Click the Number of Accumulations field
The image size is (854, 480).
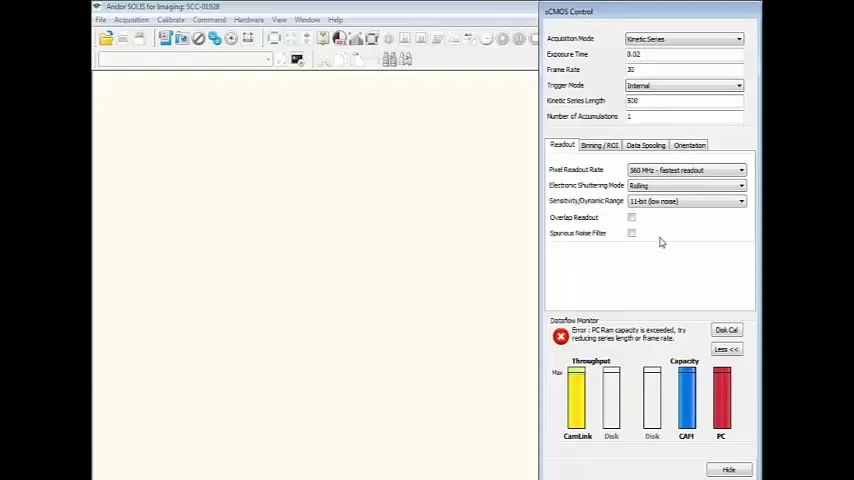685,117
